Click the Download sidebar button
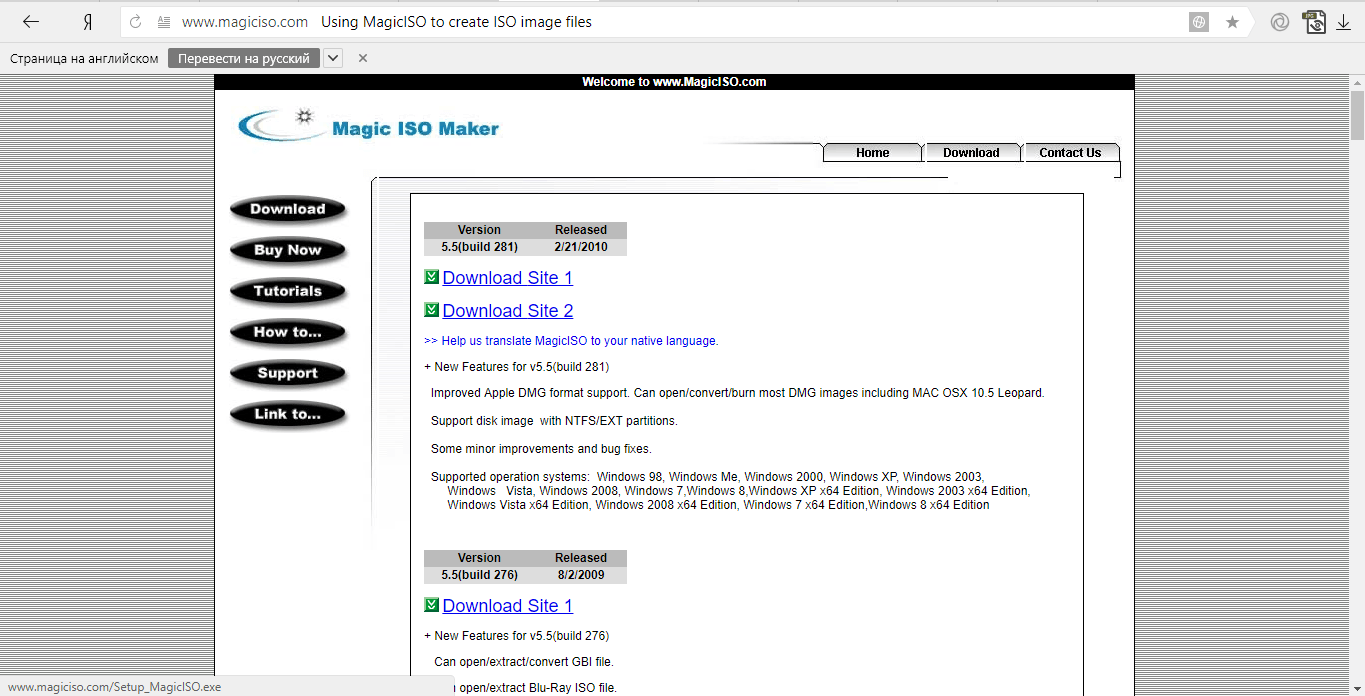The height and width of the screenshot is (696, 1365). [288, 209]
